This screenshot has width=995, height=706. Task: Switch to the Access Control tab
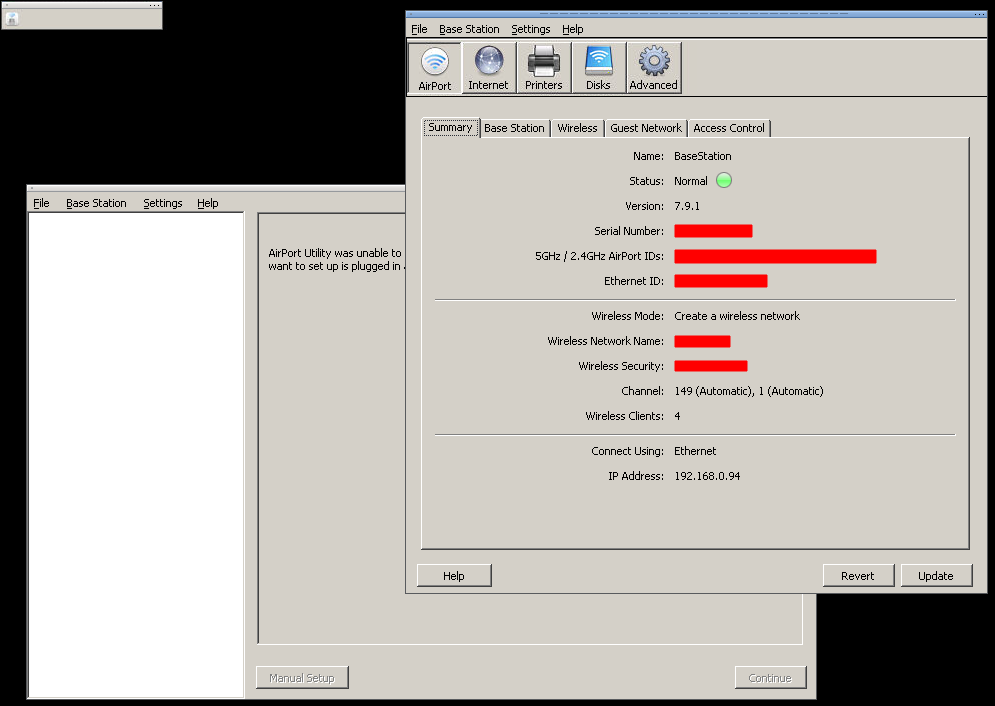click(728, 128)
